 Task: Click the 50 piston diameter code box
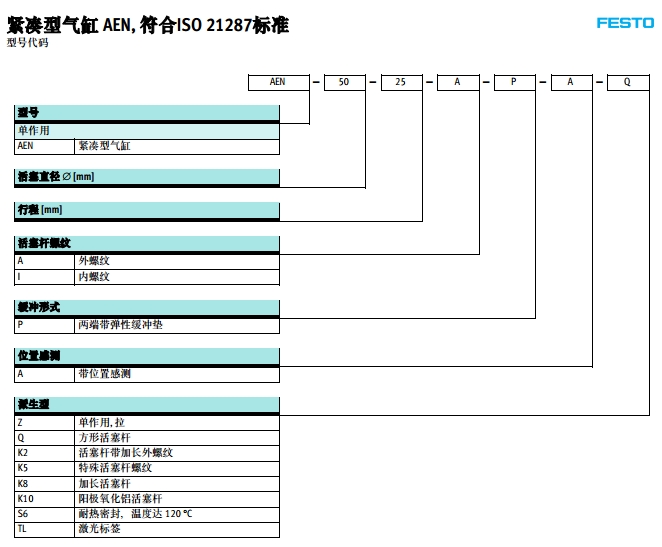(345, 82)
